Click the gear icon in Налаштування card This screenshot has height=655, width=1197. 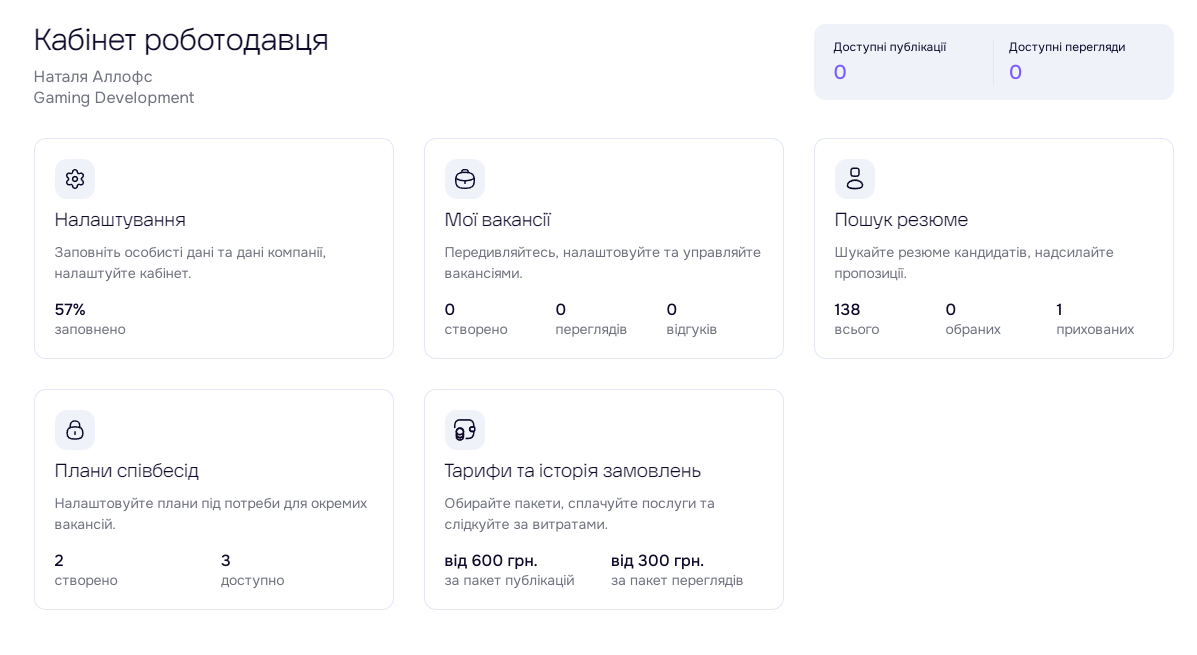[x=75, y=179]
